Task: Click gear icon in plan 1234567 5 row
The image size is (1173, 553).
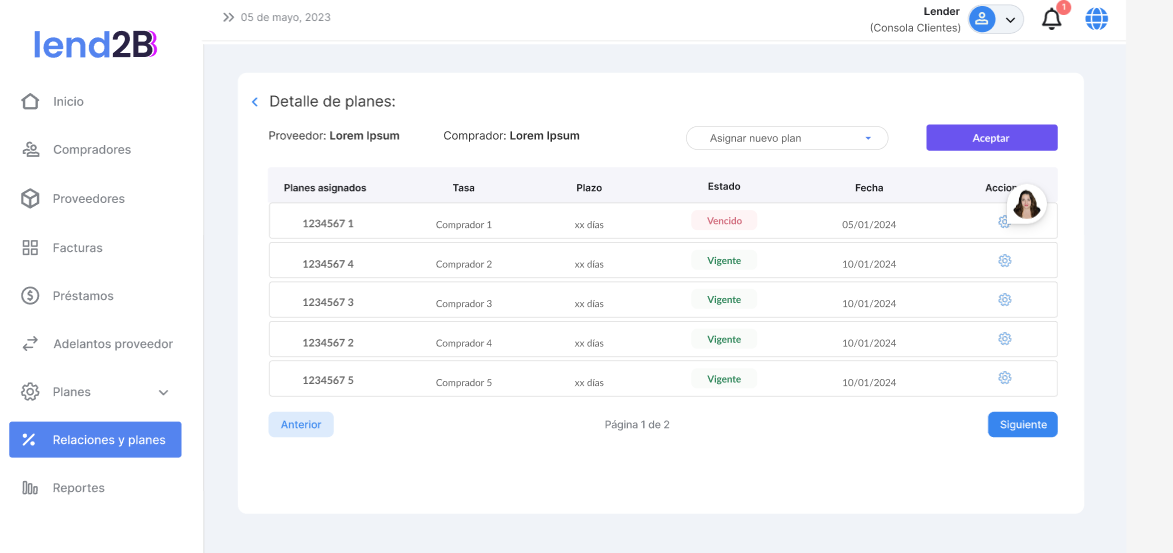Action: pos(1004,378)
